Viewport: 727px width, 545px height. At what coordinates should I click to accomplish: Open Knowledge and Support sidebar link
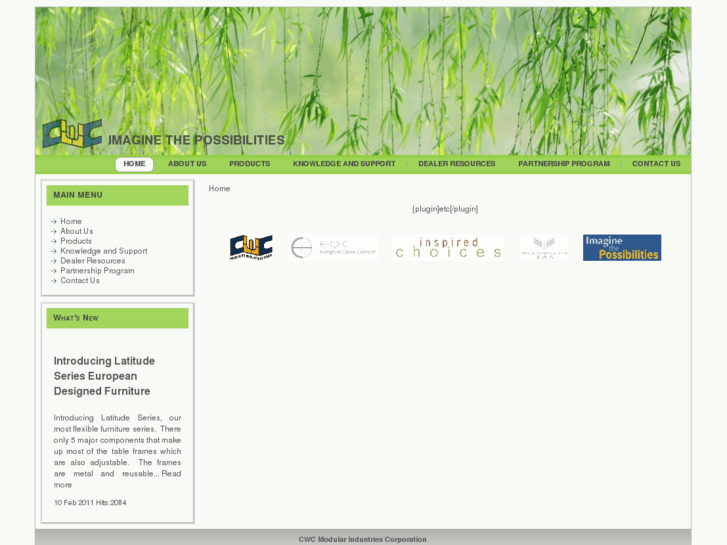[104, 251]
